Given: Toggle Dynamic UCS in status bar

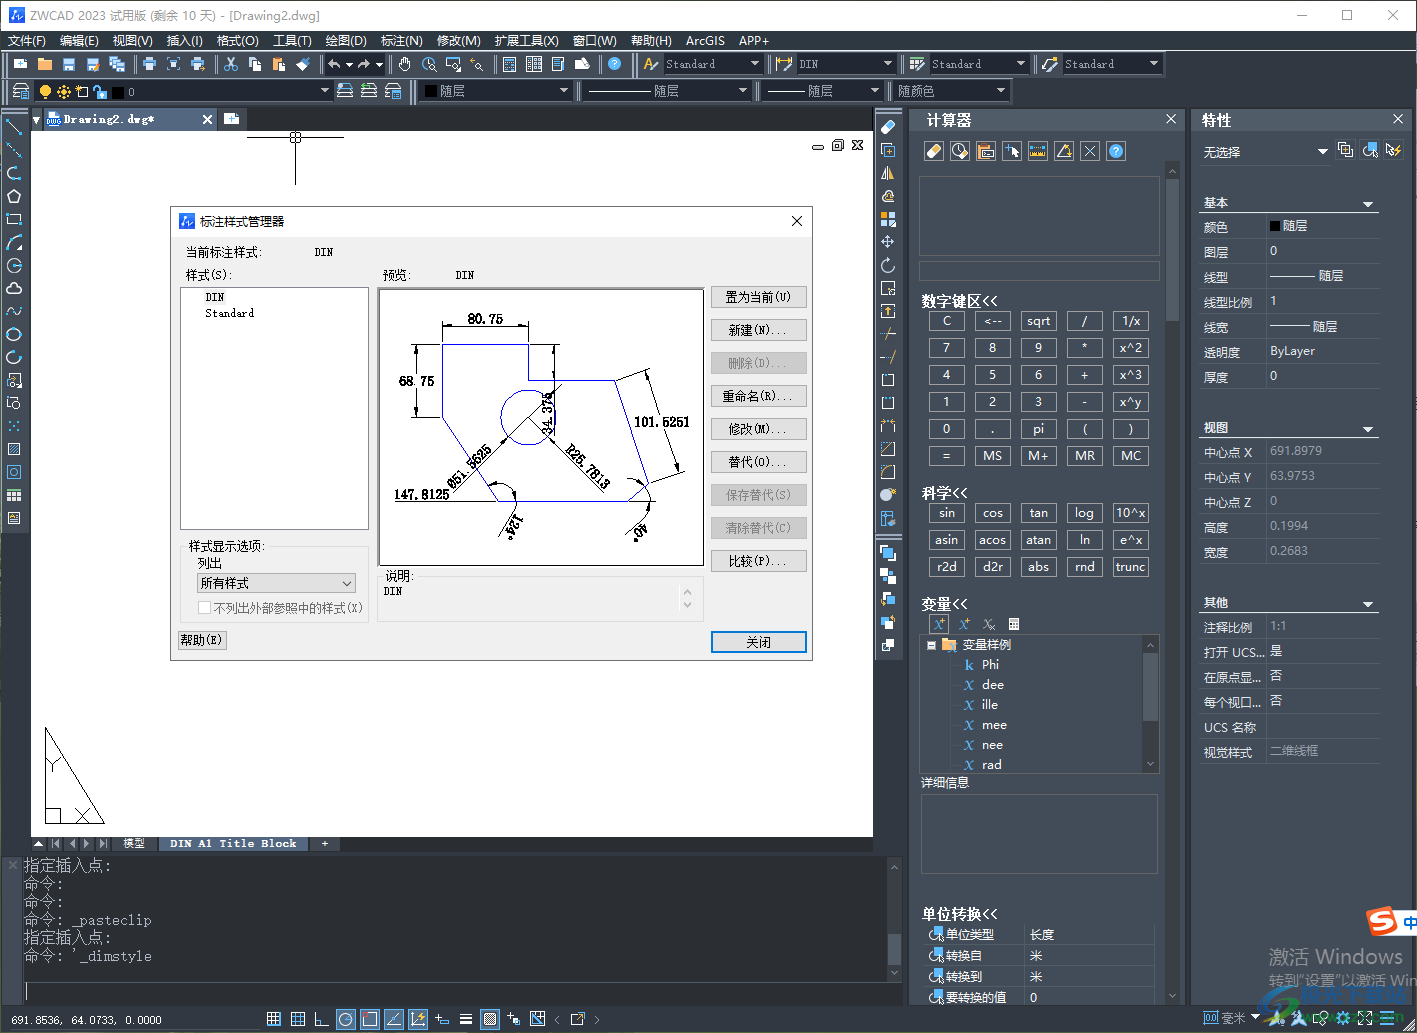Looking at the screenshot, I should [418, 1019].
